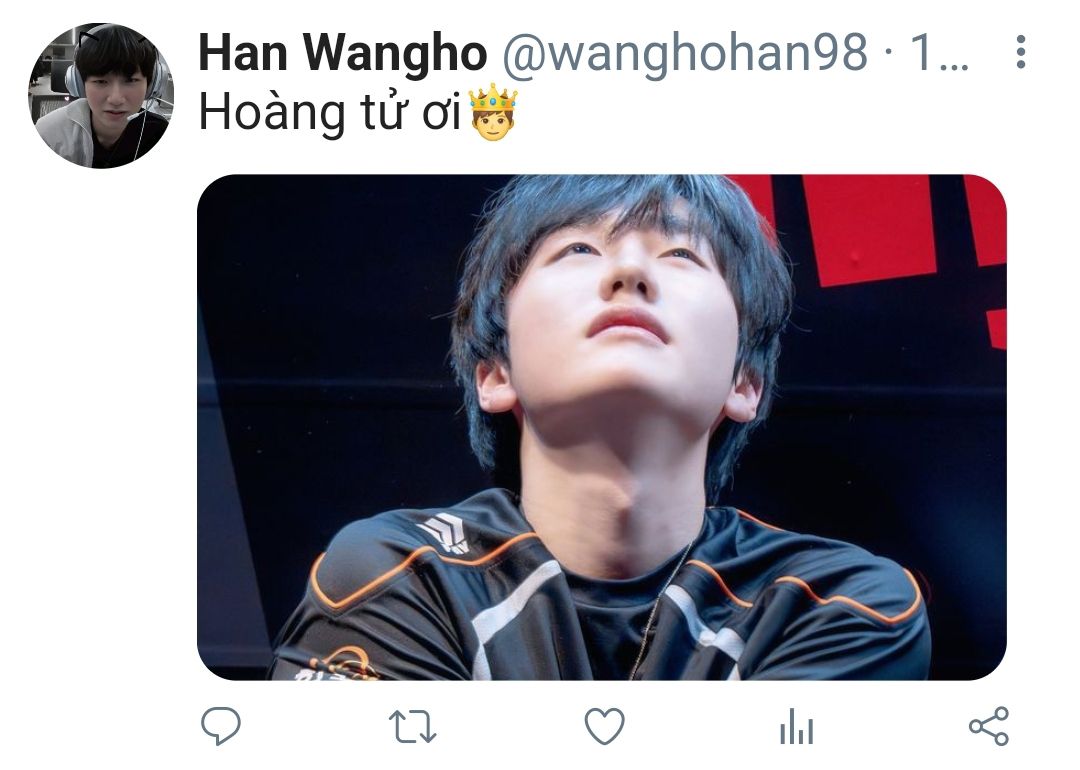Viewport: 1080px width, 770px height.
Task: Open the reply speech bubble icon
Action: (x=220, y=726)
